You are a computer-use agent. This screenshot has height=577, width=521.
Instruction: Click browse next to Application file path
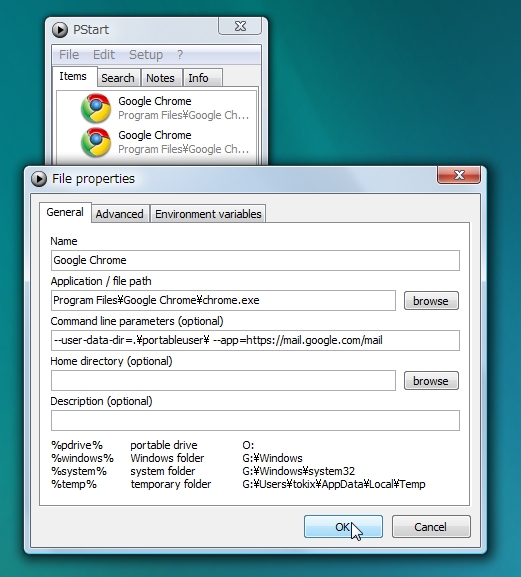tap(431, 301)
